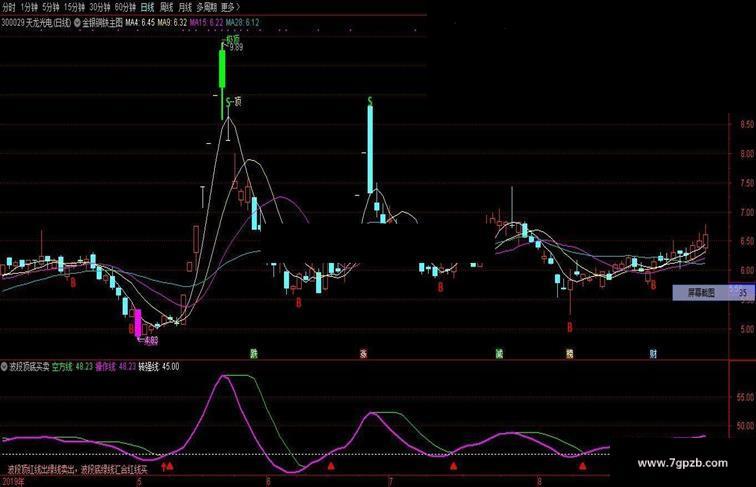Click red triangle signal between months 7 and 8
Screen dimensions: 756x487
[453, 466]
